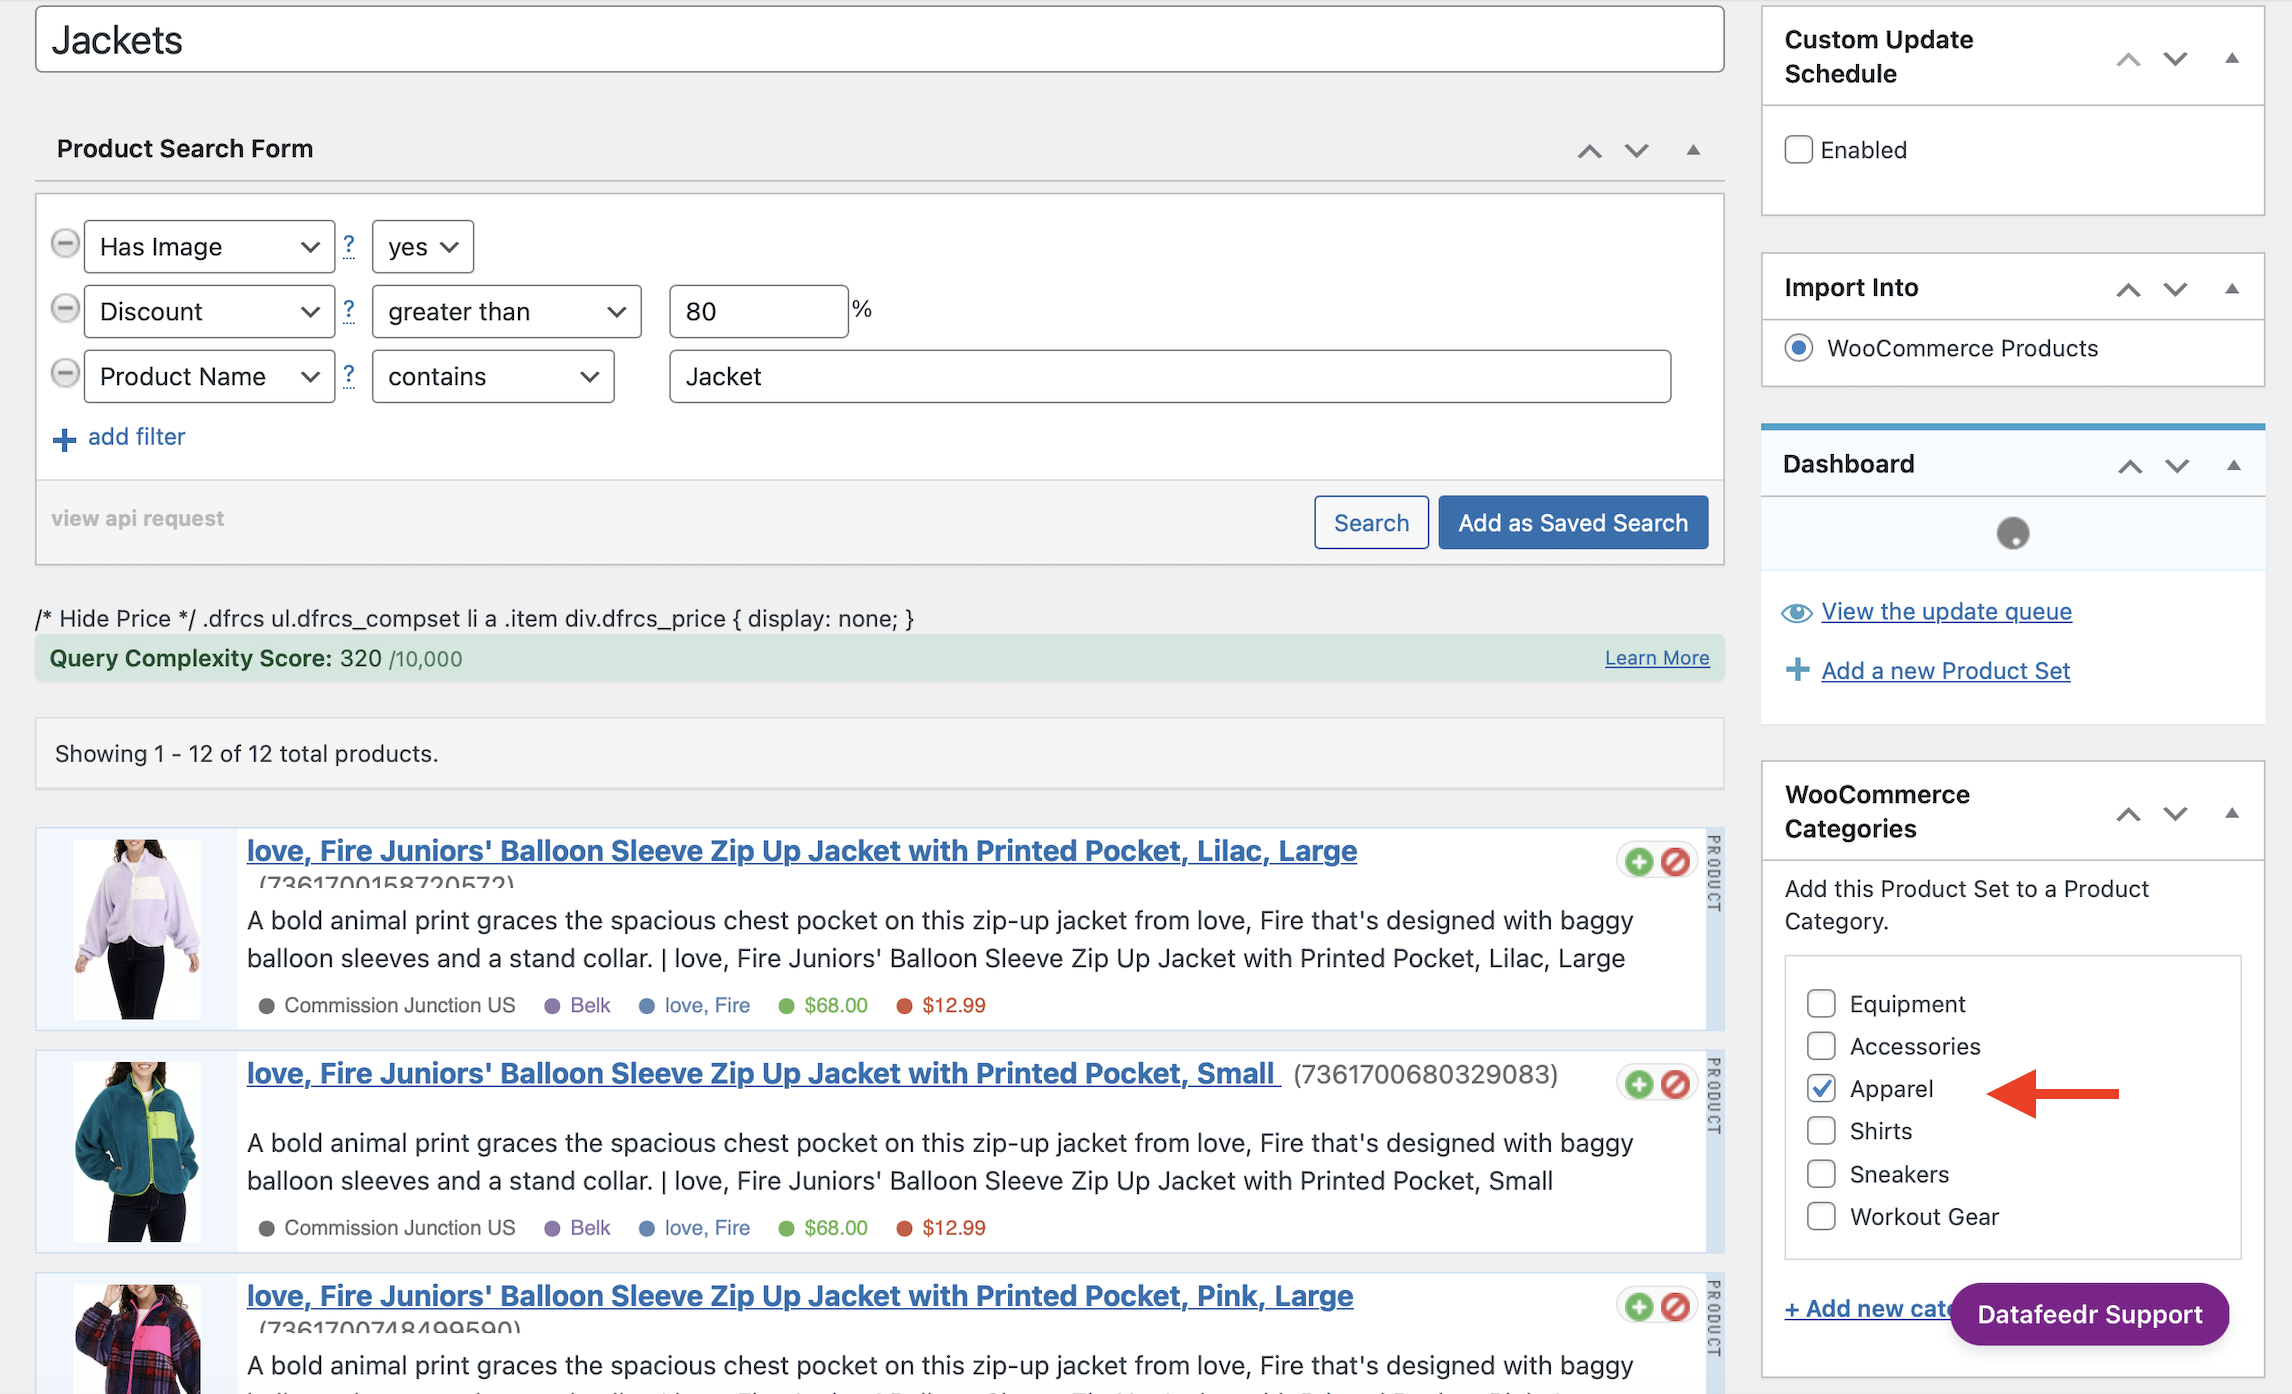
Task: Collapse the Product Search Form panel
Action: click(1693, 150)
